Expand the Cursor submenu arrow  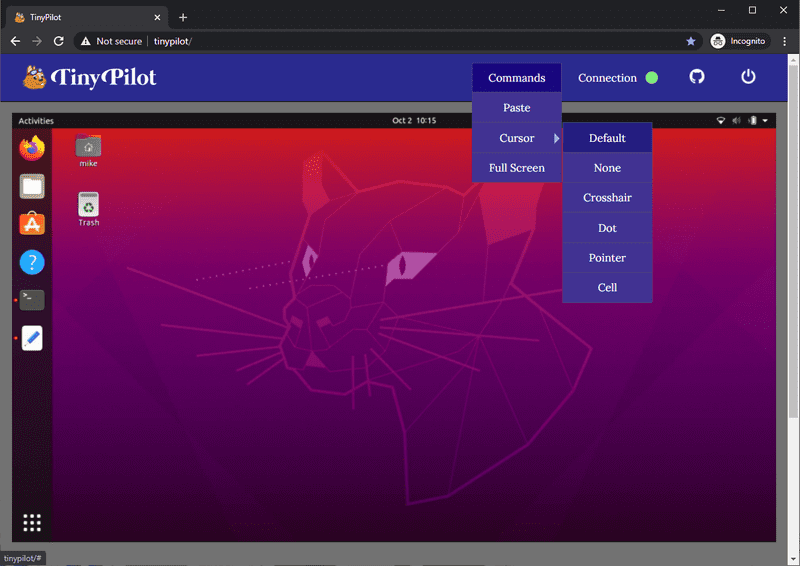556,138
